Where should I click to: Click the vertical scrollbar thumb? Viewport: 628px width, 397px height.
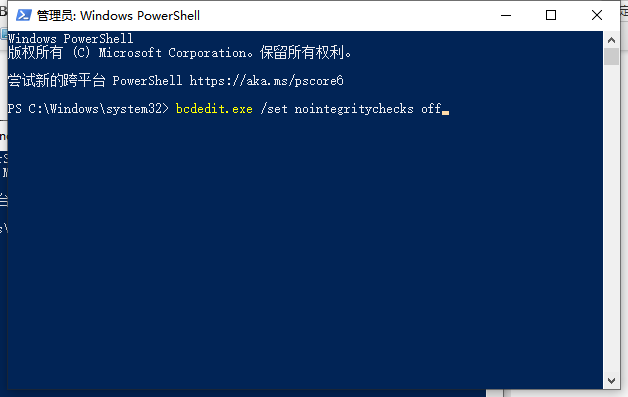click(611, 56)
